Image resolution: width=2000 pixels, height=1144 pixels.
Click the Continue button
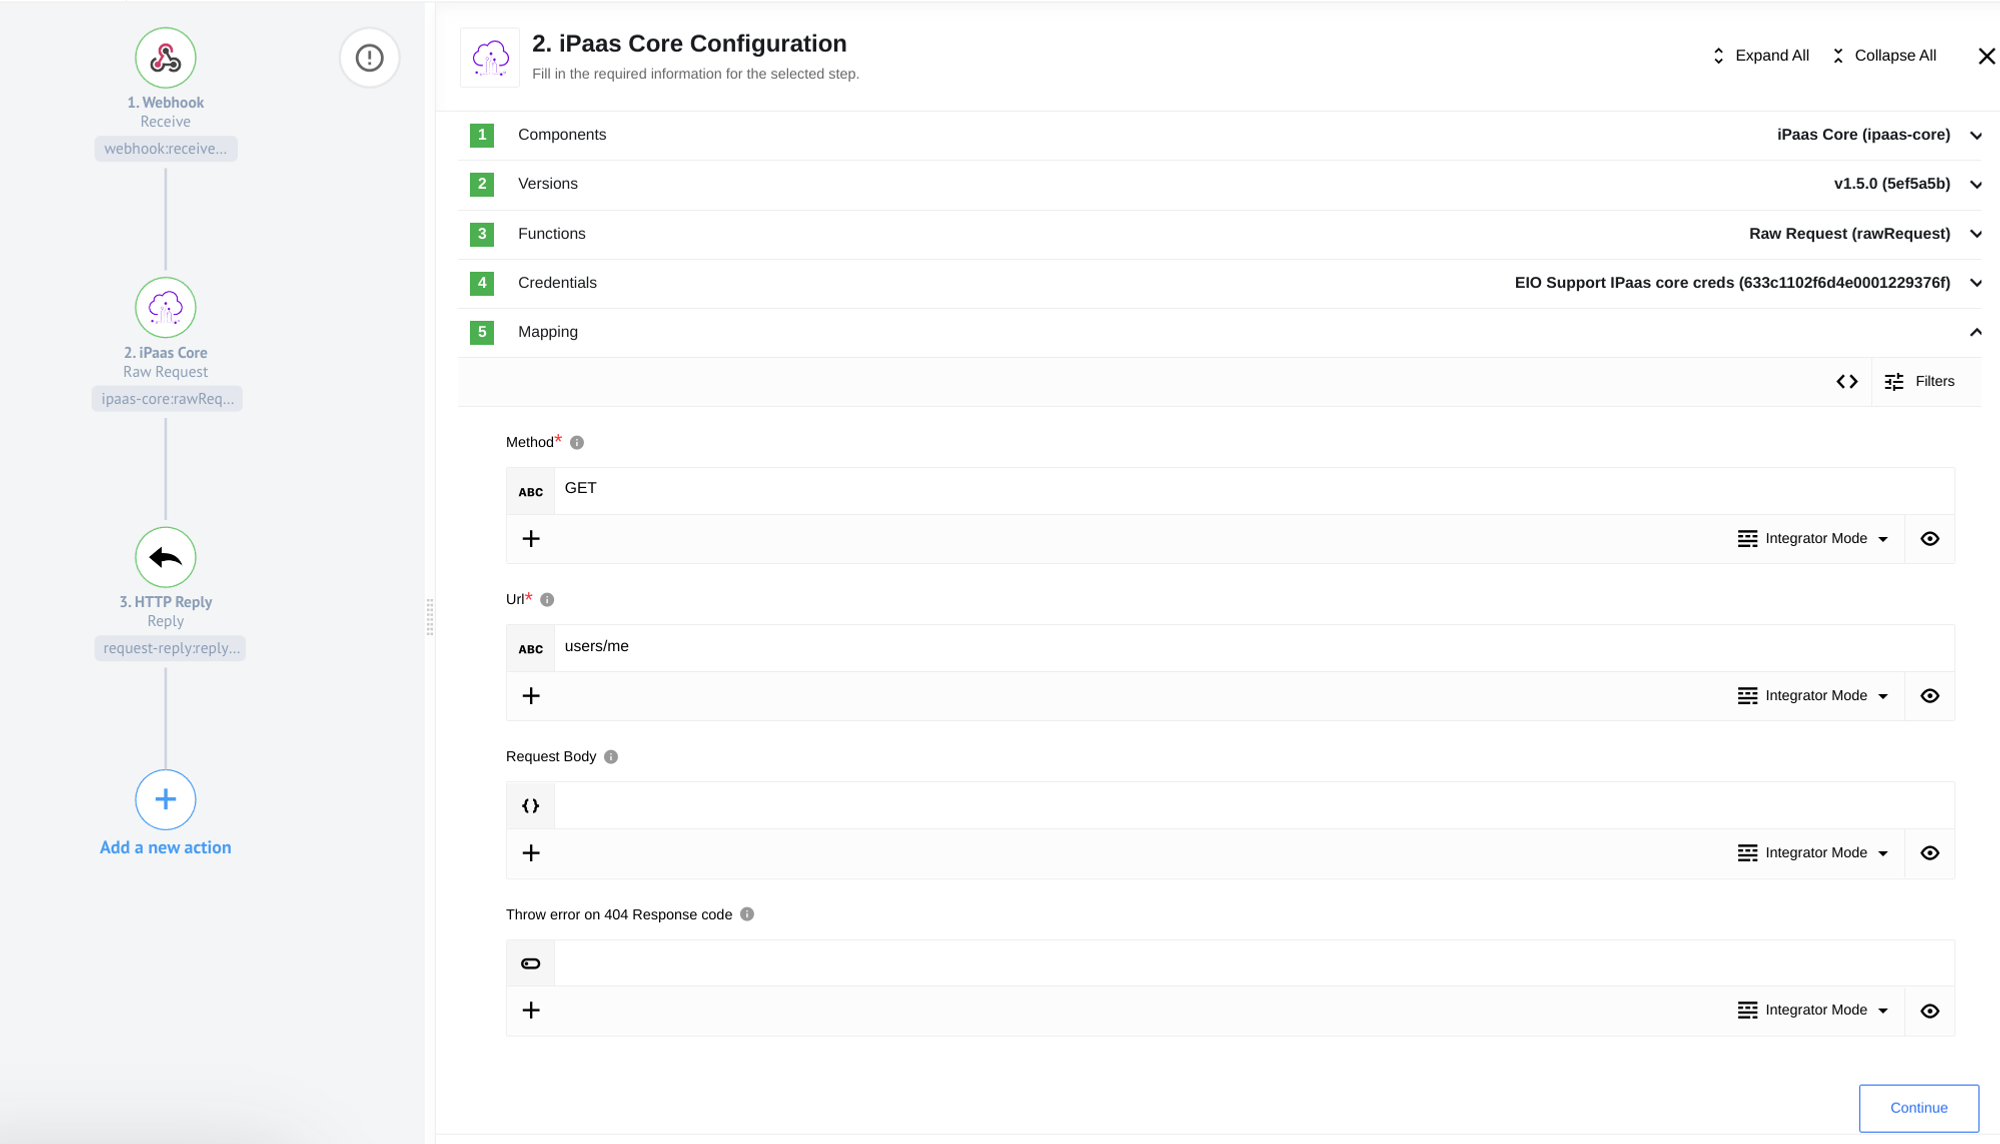[x=1918, y=1107]
